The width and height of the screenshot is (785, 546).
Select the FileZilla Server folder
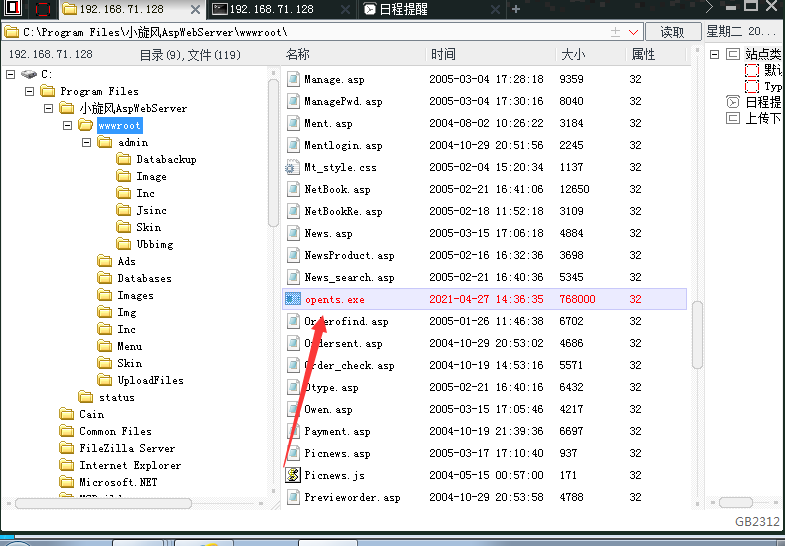[127, 448]
